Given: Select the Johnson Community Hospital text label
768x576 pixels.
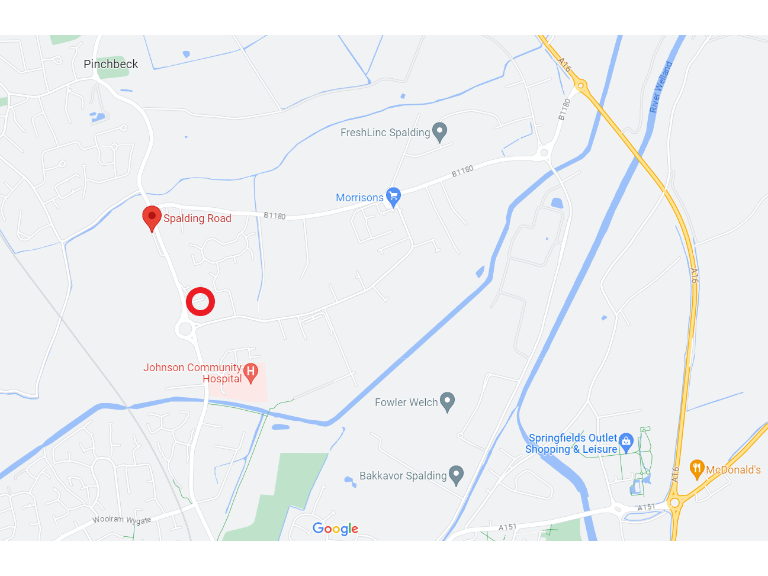Looking at the screenshot, I should [x=192, y=373].
